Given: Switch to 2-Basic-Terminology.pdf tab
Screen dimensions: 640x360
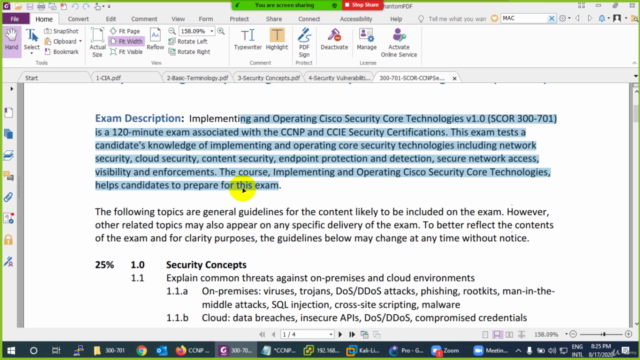Looking at the screenshot, I should click(197, 78).
